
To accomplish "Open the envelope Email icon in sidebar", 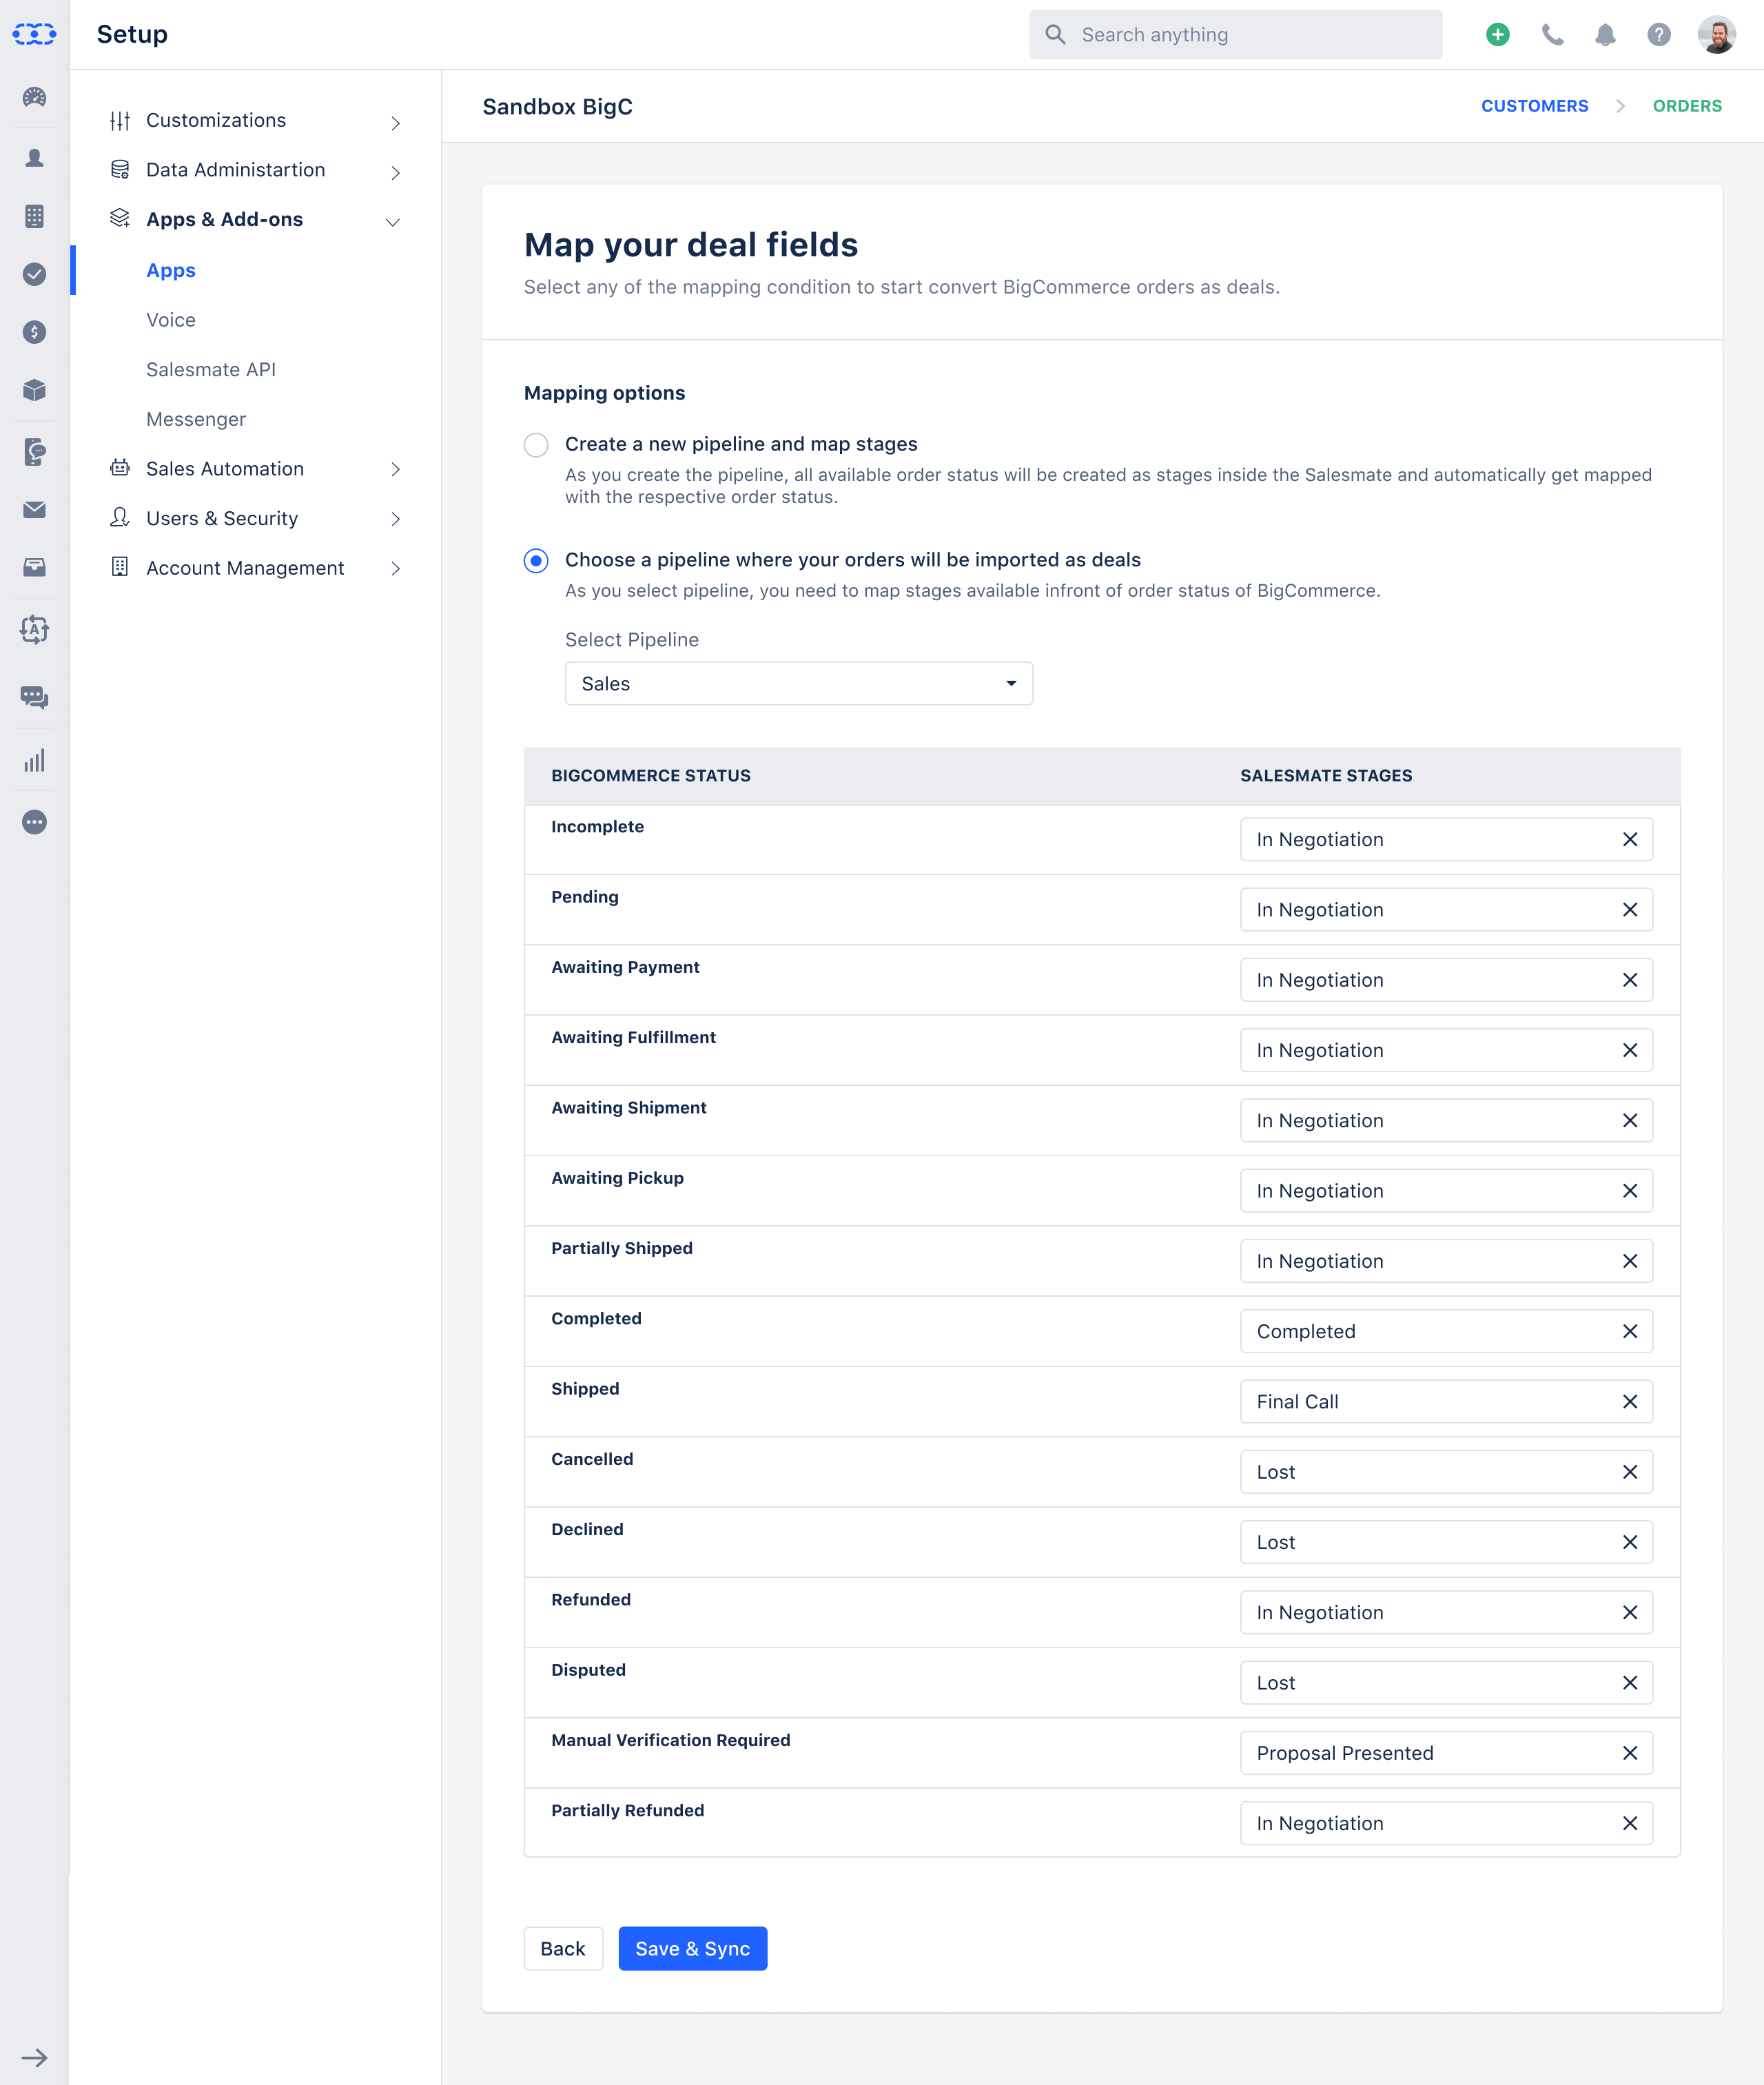I will 34,510.
